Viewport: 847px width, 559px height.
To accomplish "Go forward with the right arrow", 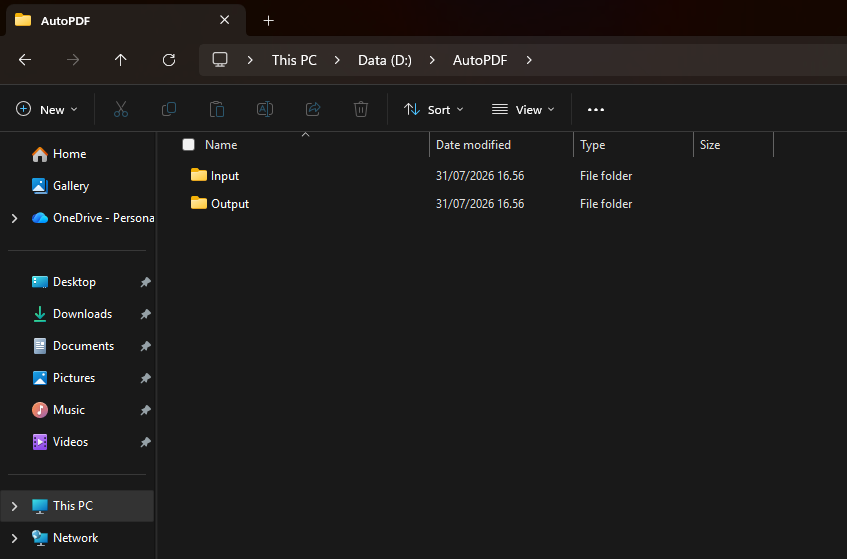I will click(x=73, y=60).
